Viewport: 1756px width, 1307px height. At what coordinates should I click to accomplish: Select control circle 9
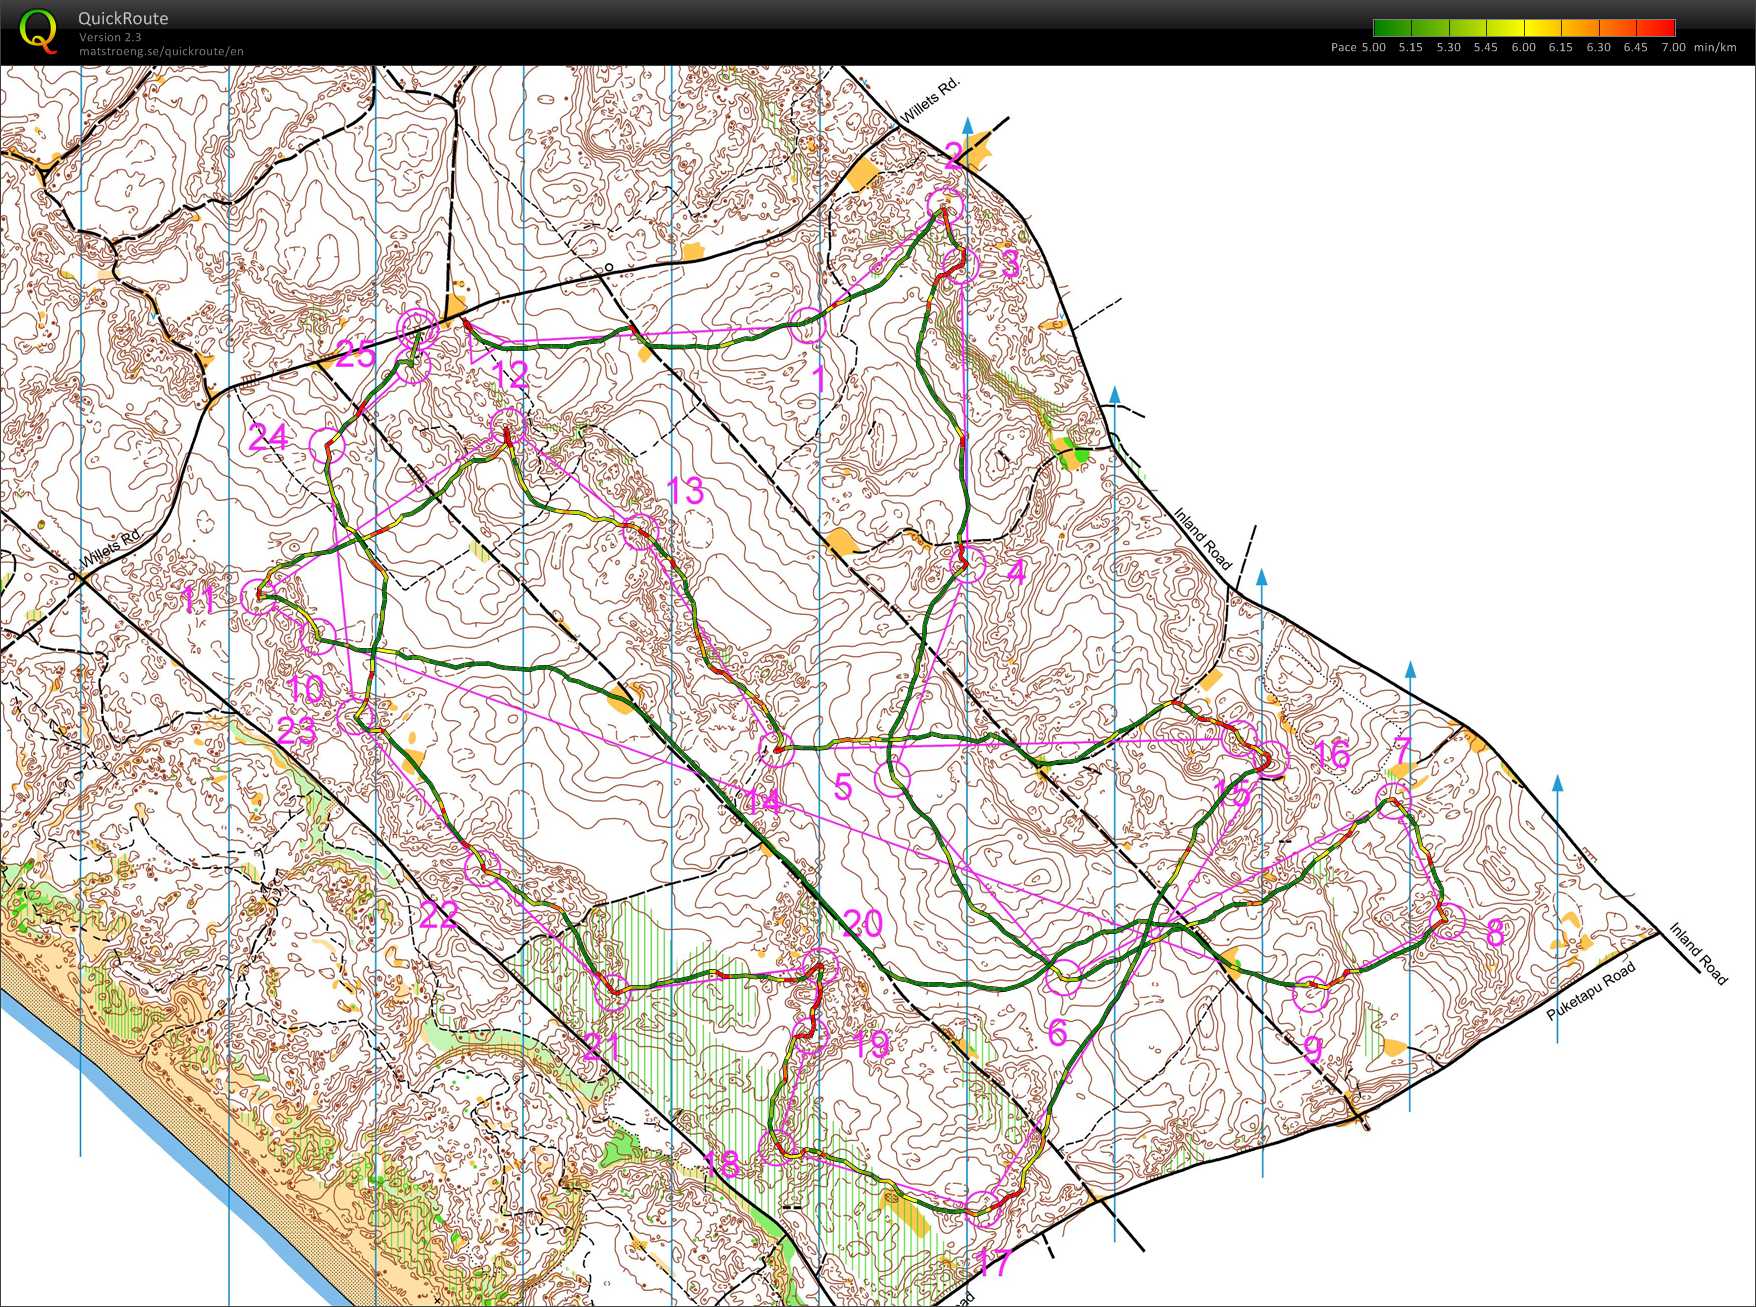point(1310,995)
